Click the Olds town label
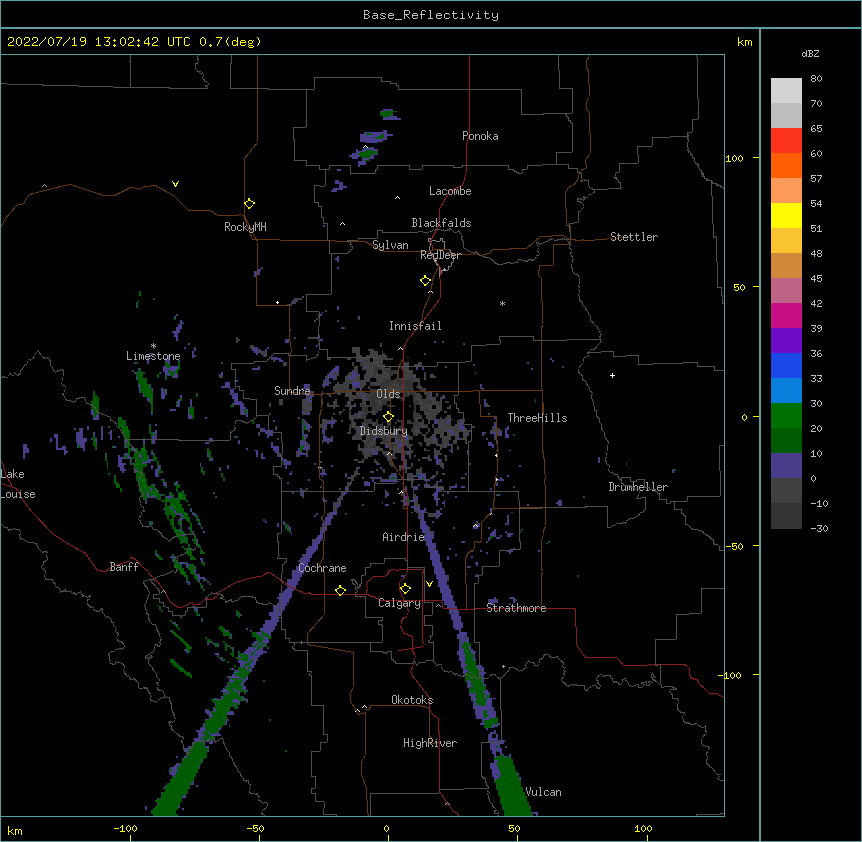 [388, 394]
